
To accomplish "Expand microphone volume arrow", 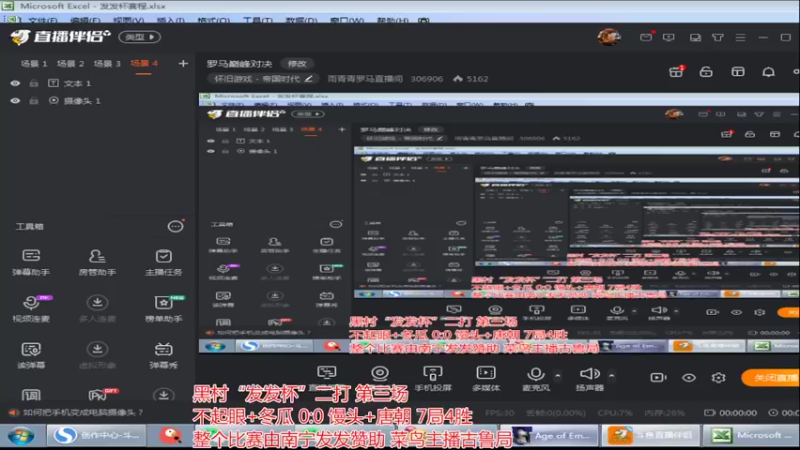I will pos(558,376).
